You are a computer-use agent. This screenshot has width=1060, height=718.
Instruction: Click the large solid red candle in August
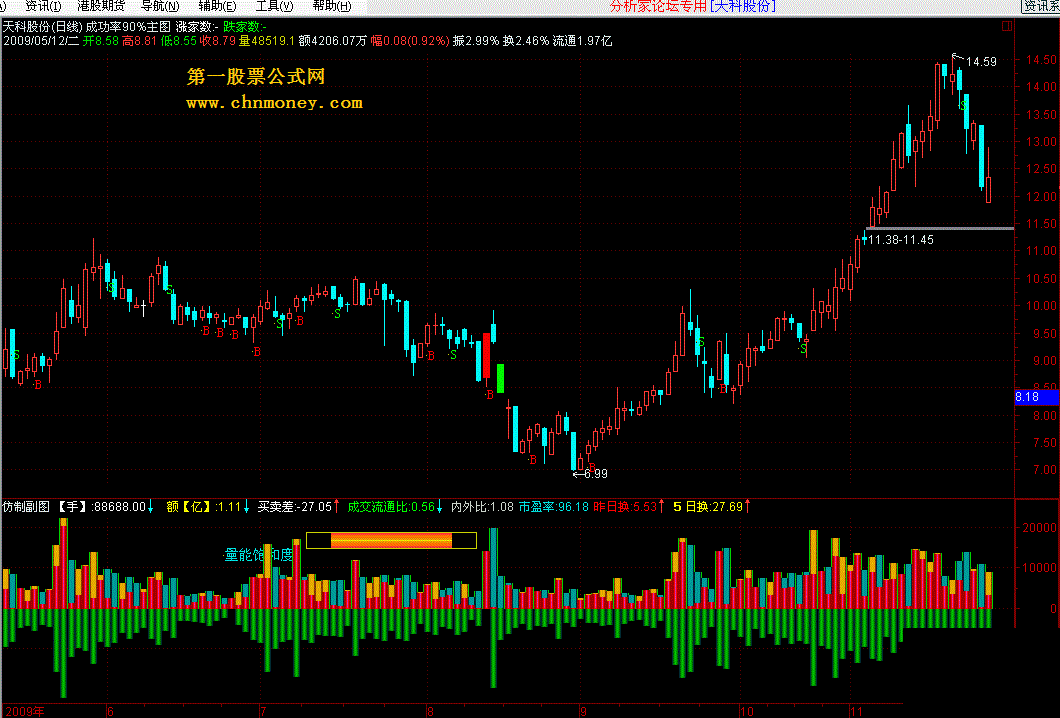[x=486, y=356]
